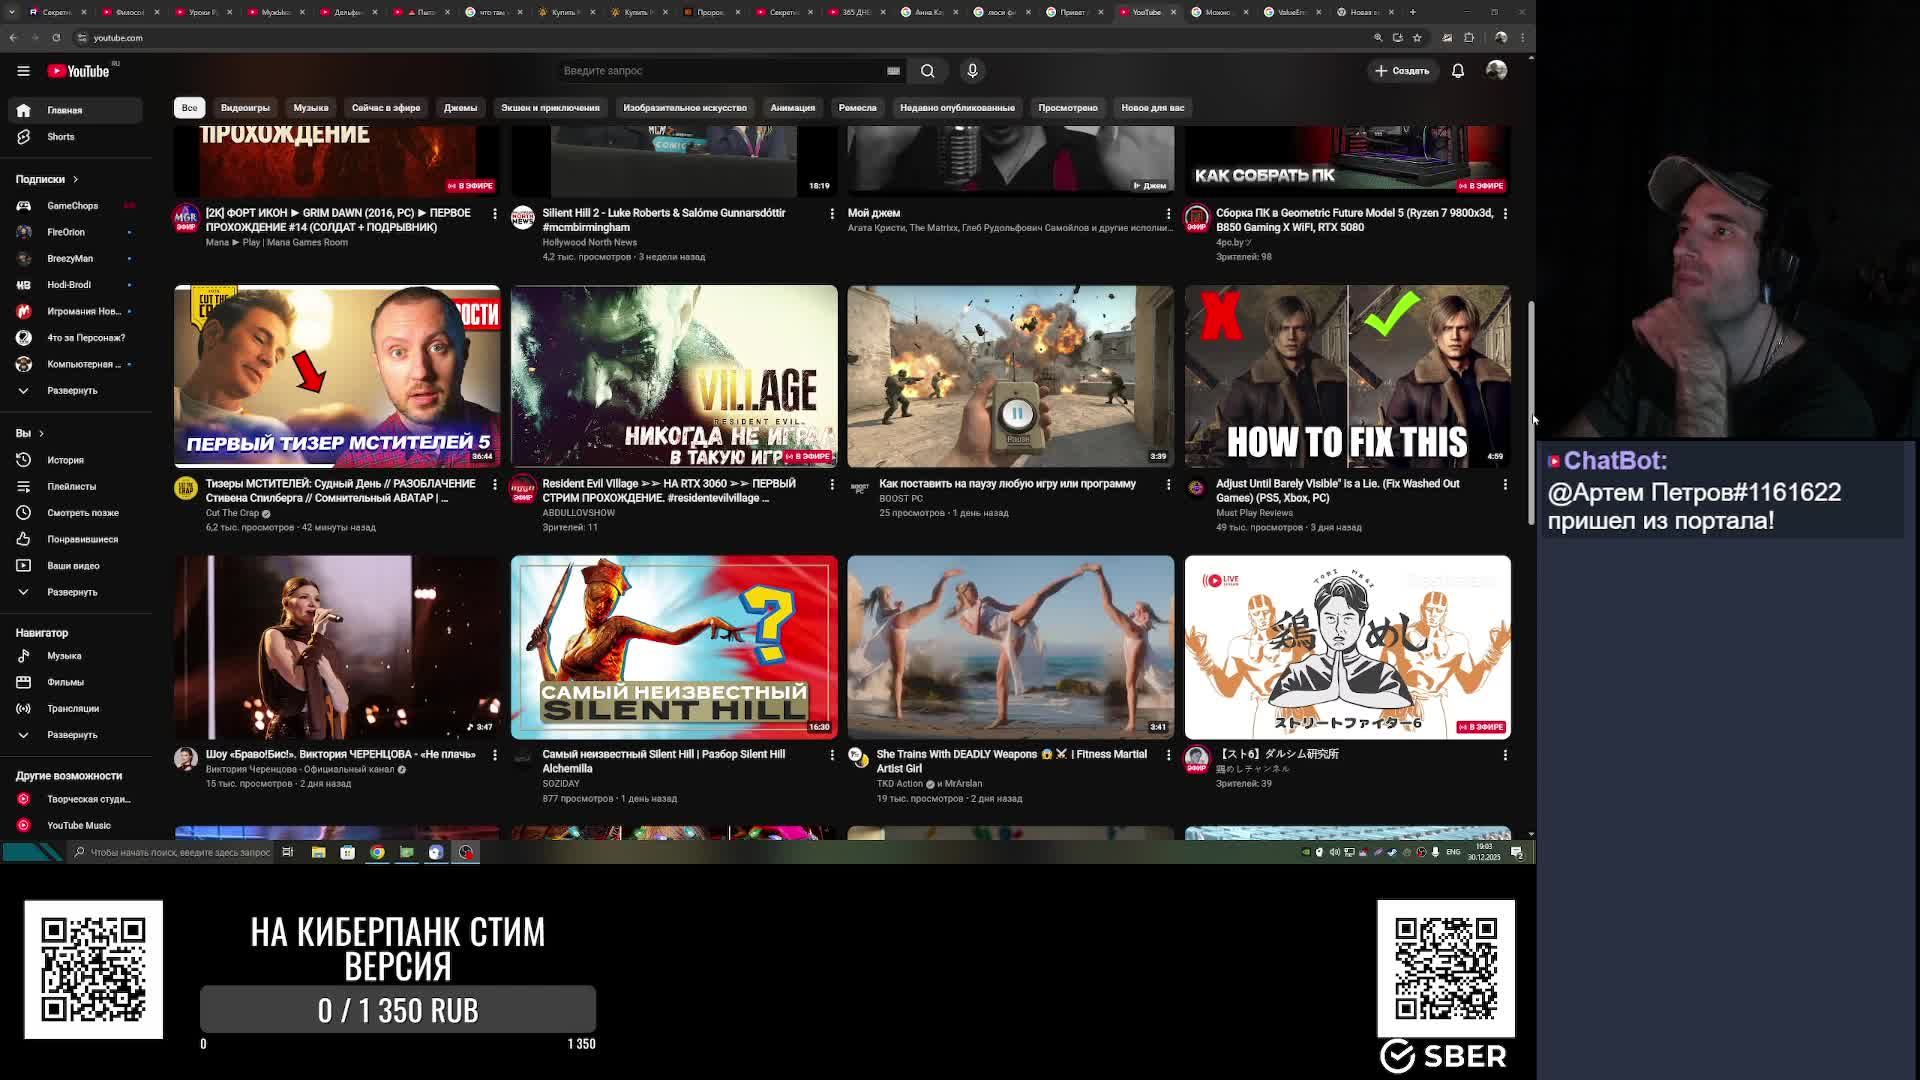Select the Просмотрено filter chip
This screenshot has height=1080, width=1920.
click(x=1067, y=108)
